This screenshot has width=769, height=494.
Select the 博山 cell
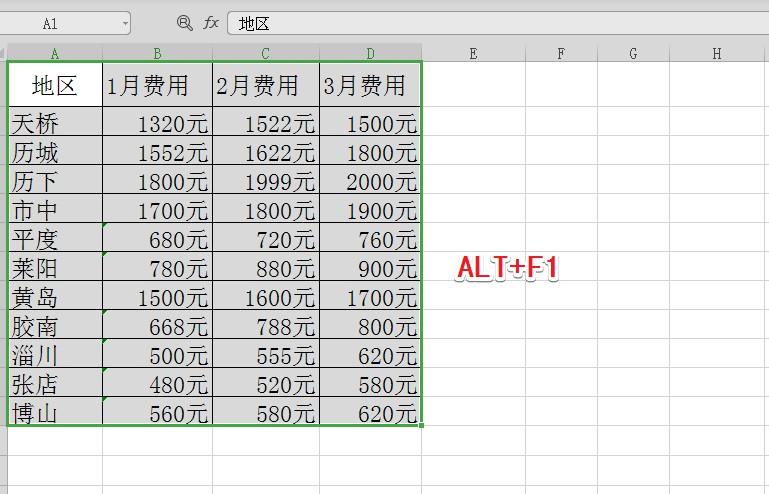coord(55,411)
